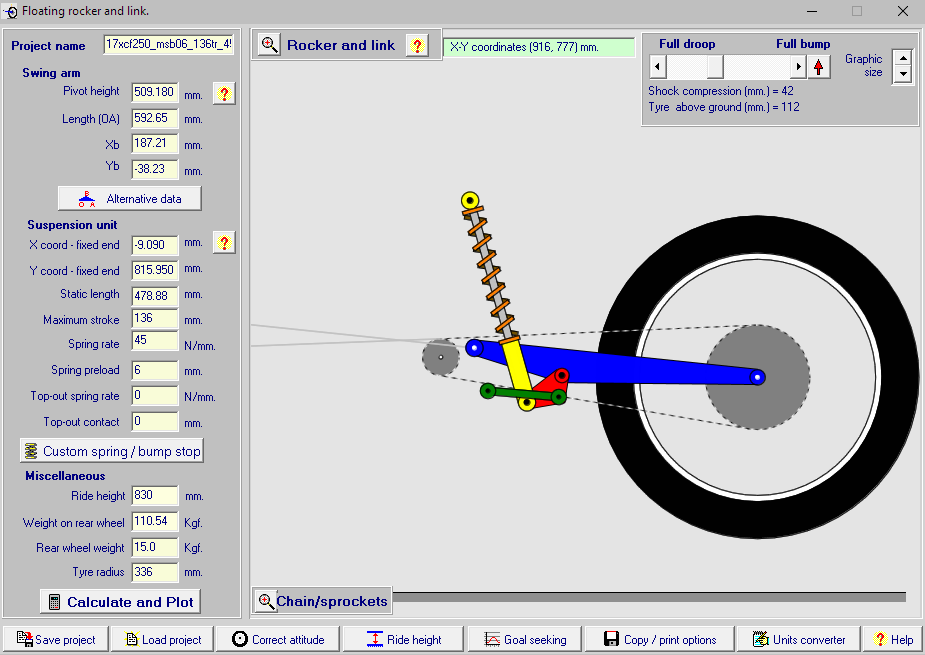Click the magnifier icon beside Rocker and link
925x655 pixels.
270,45
